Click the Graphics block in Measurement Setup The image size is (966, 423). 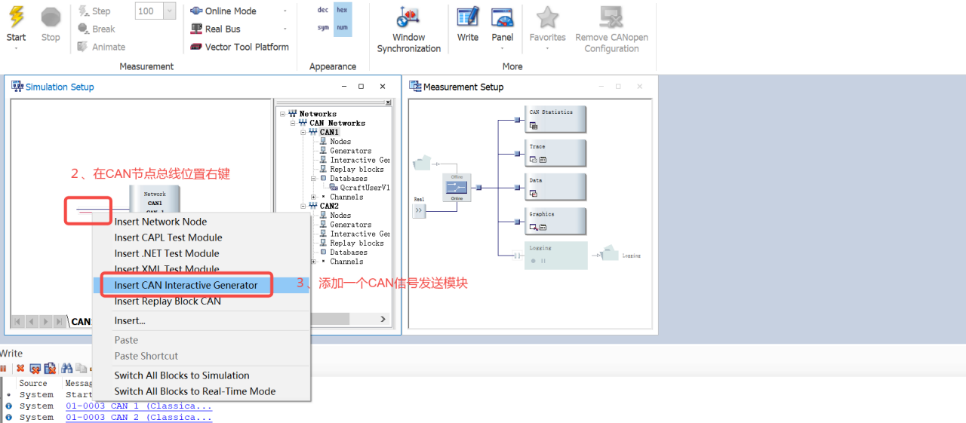(x=556, y=220)
